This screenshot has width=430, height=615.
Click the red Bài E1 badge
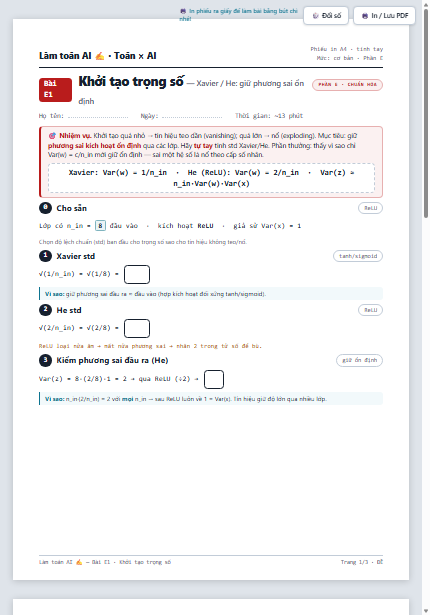coord(55,89)
